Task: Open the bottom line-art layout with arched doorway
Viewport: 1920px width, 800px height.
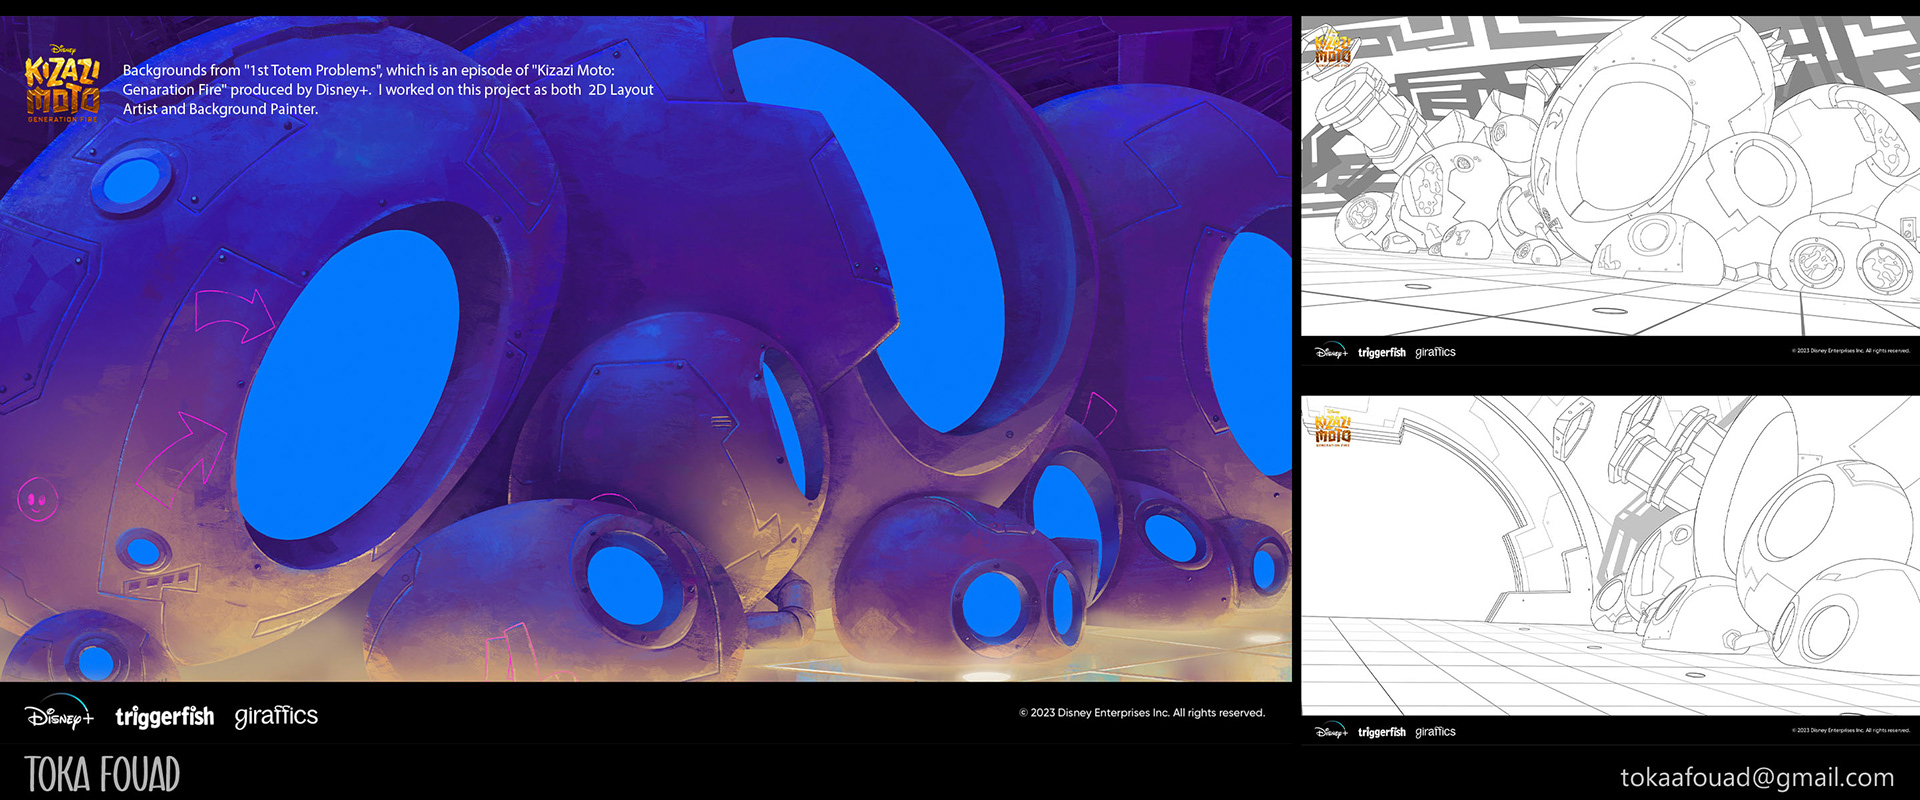Action: tap(1610, 555)
